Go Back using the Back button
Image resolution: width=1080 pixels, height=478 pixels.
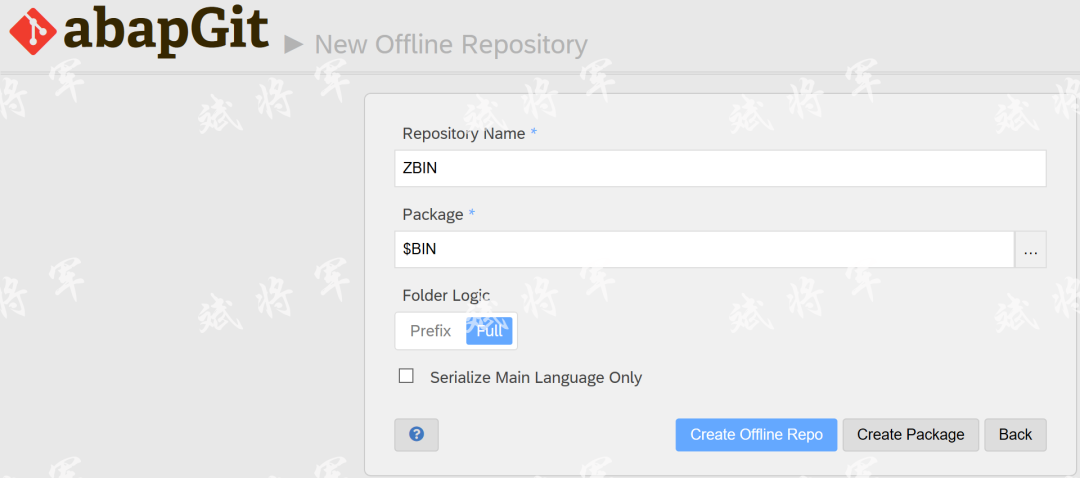tap(1015, 435)
